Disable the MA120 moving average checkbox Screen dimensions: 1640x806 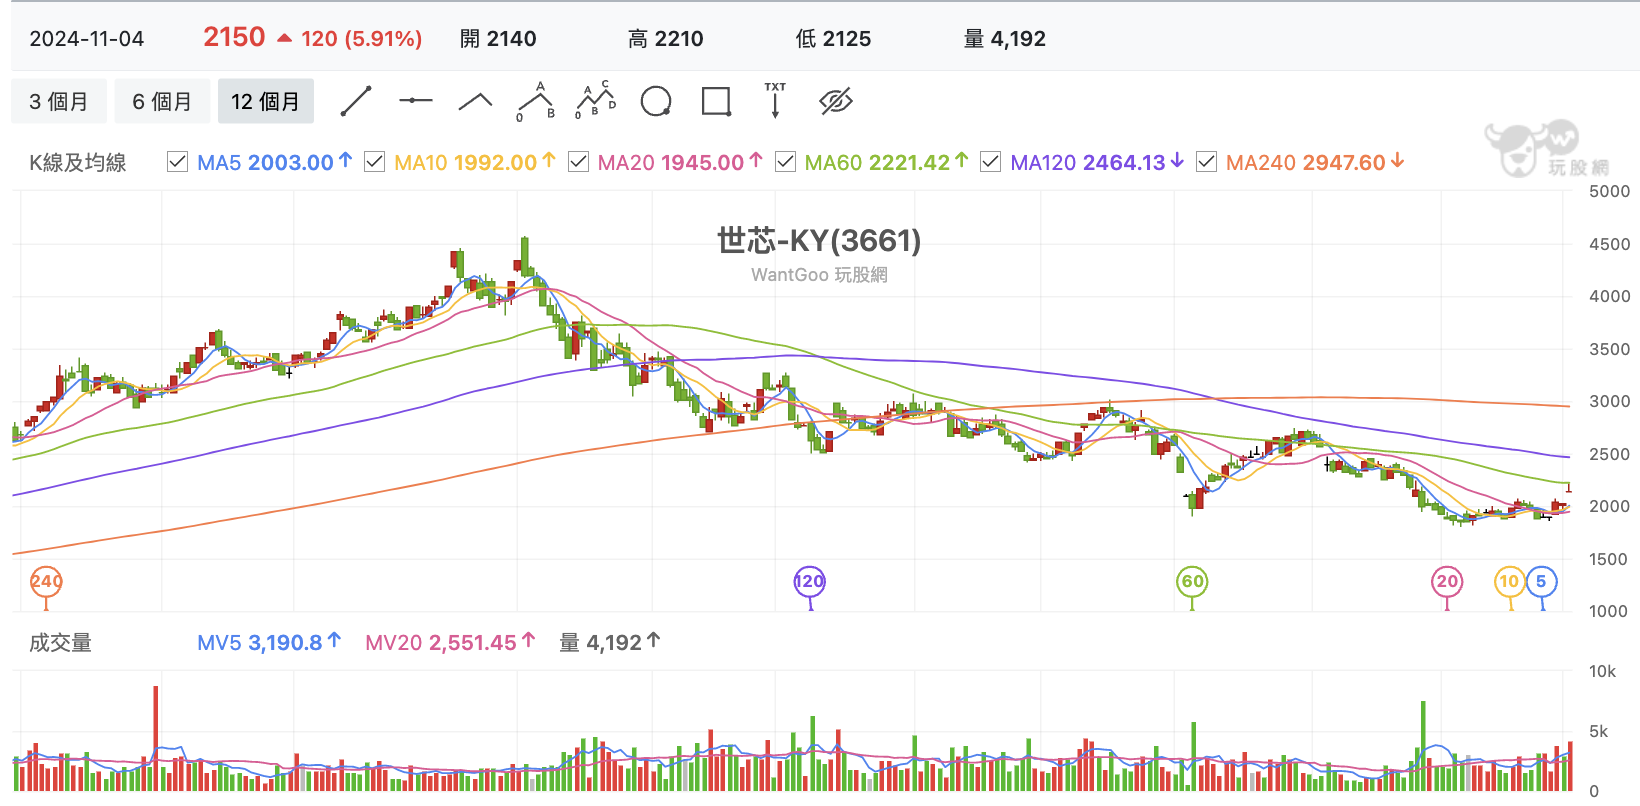pyautogui.click(x=990, y=162)
